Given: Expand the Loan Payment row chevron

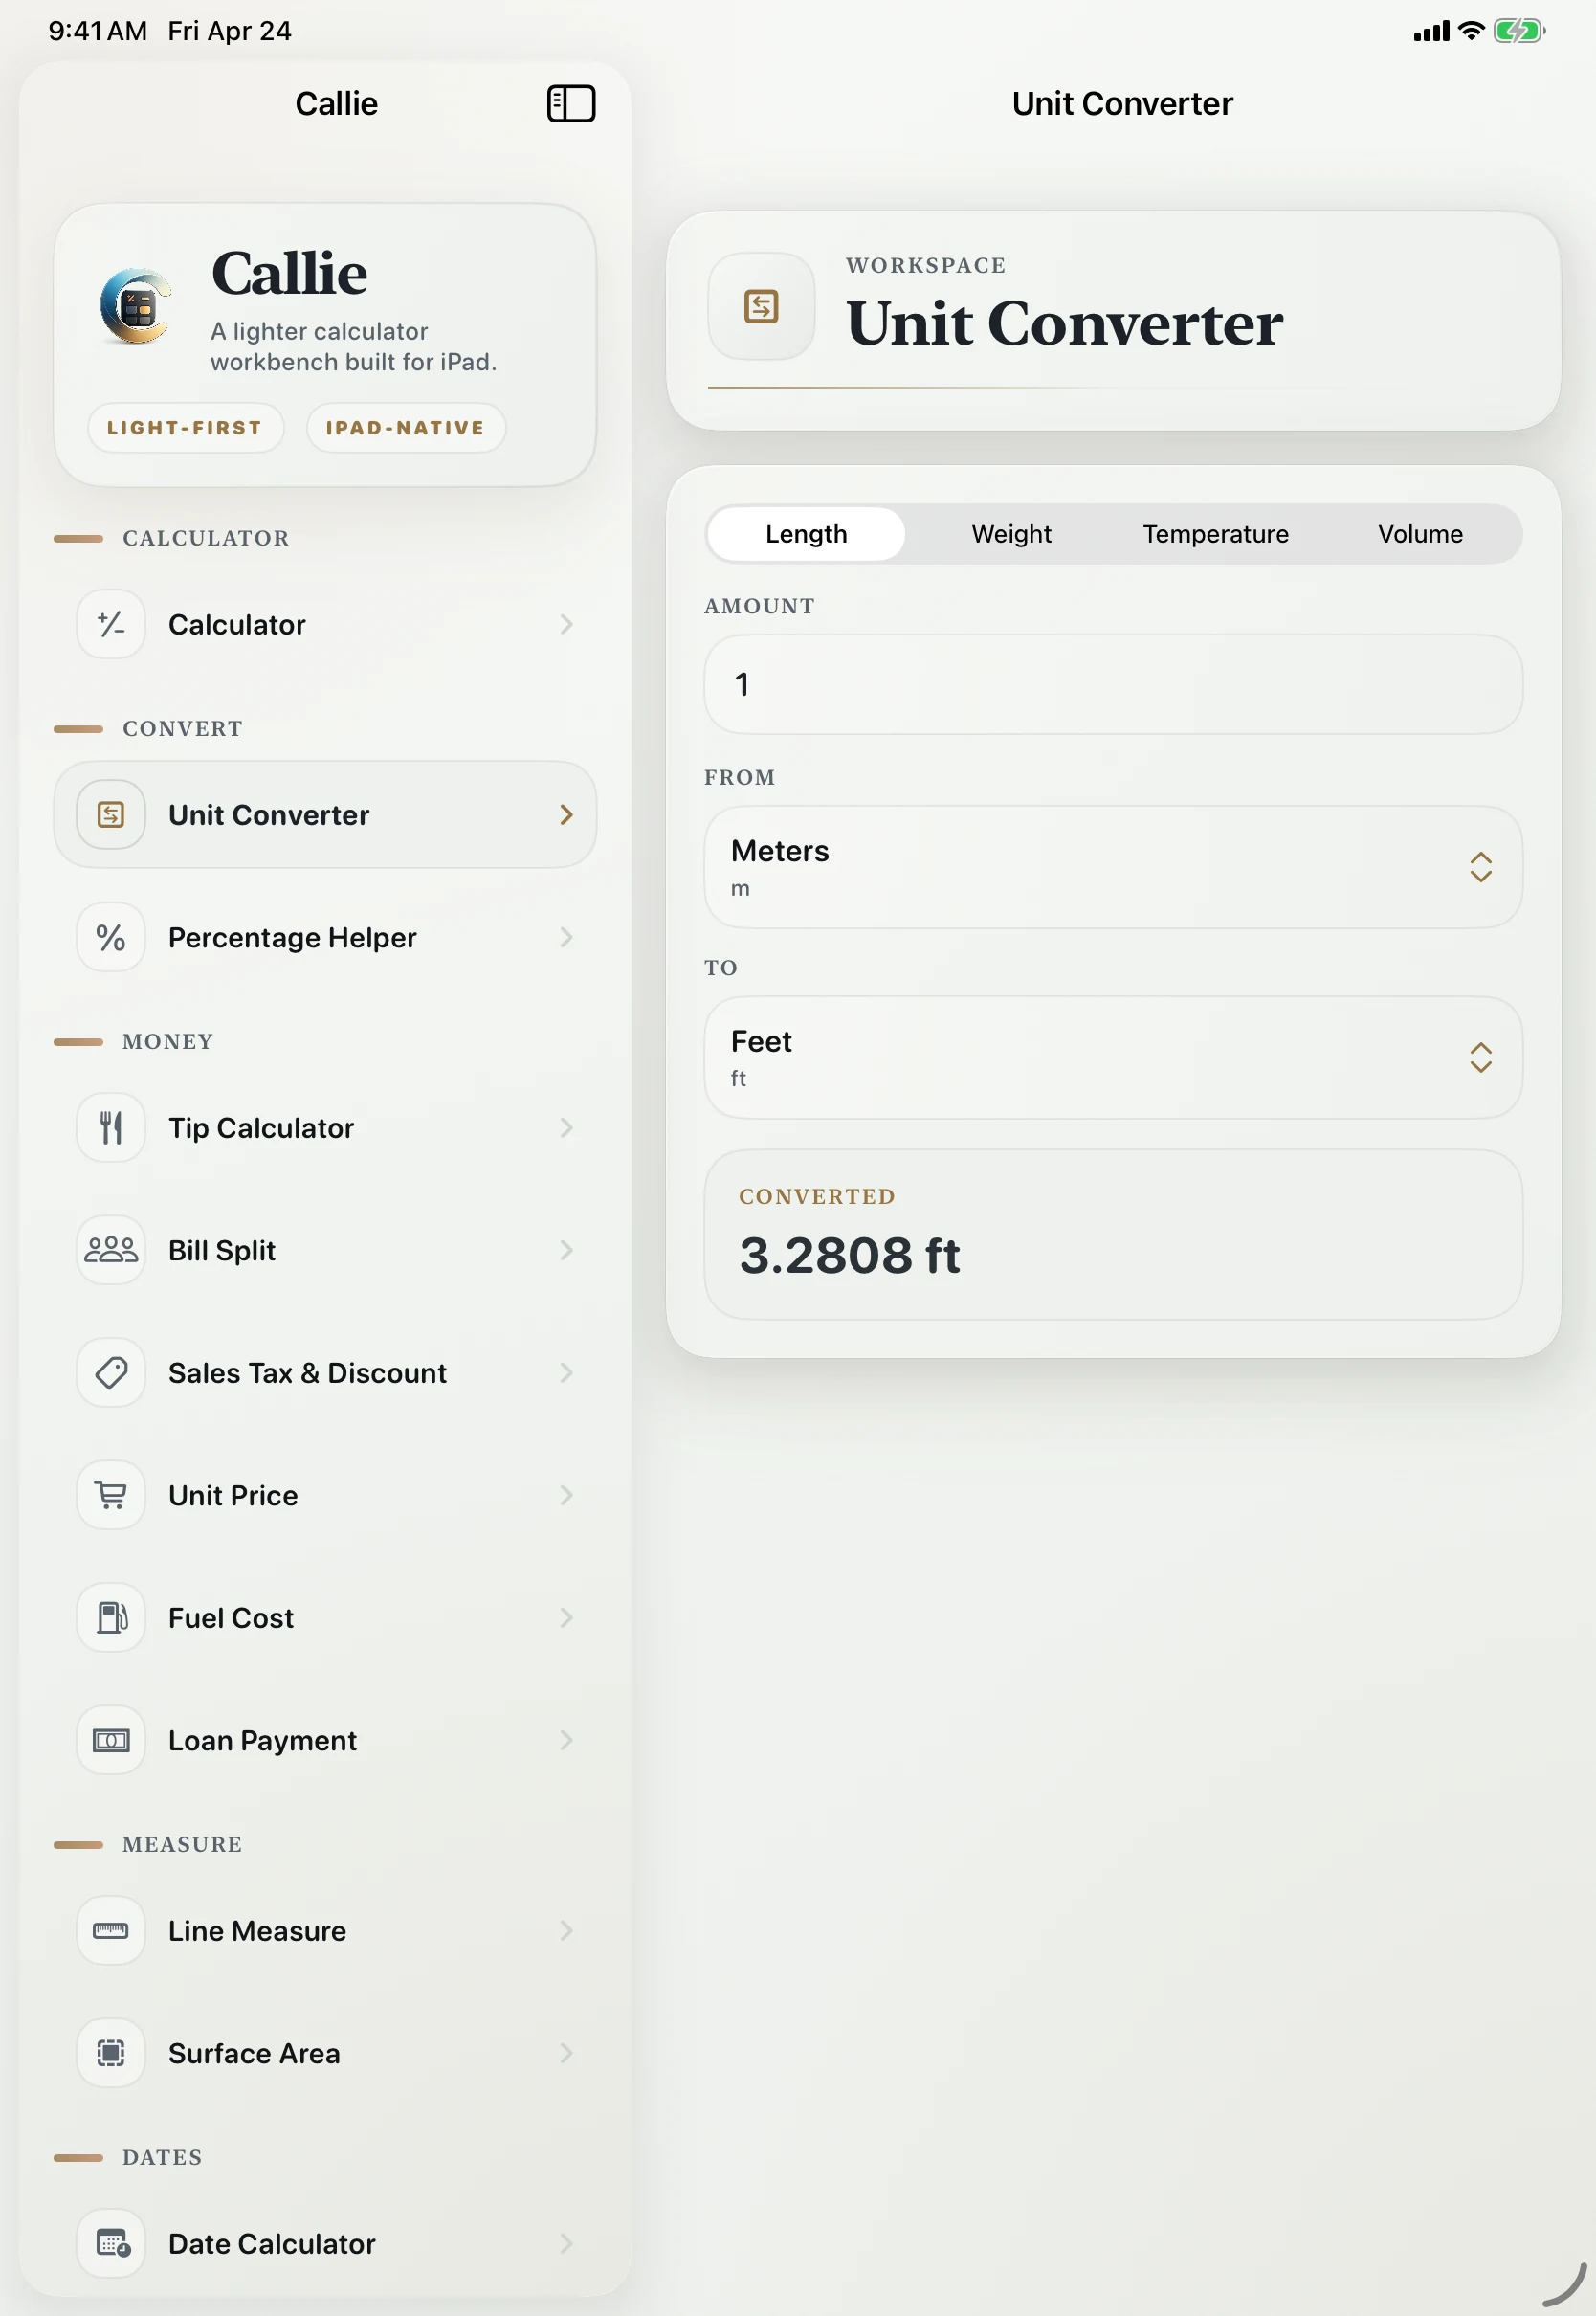Looking at the screenshot, I should tap(567, 1740).
